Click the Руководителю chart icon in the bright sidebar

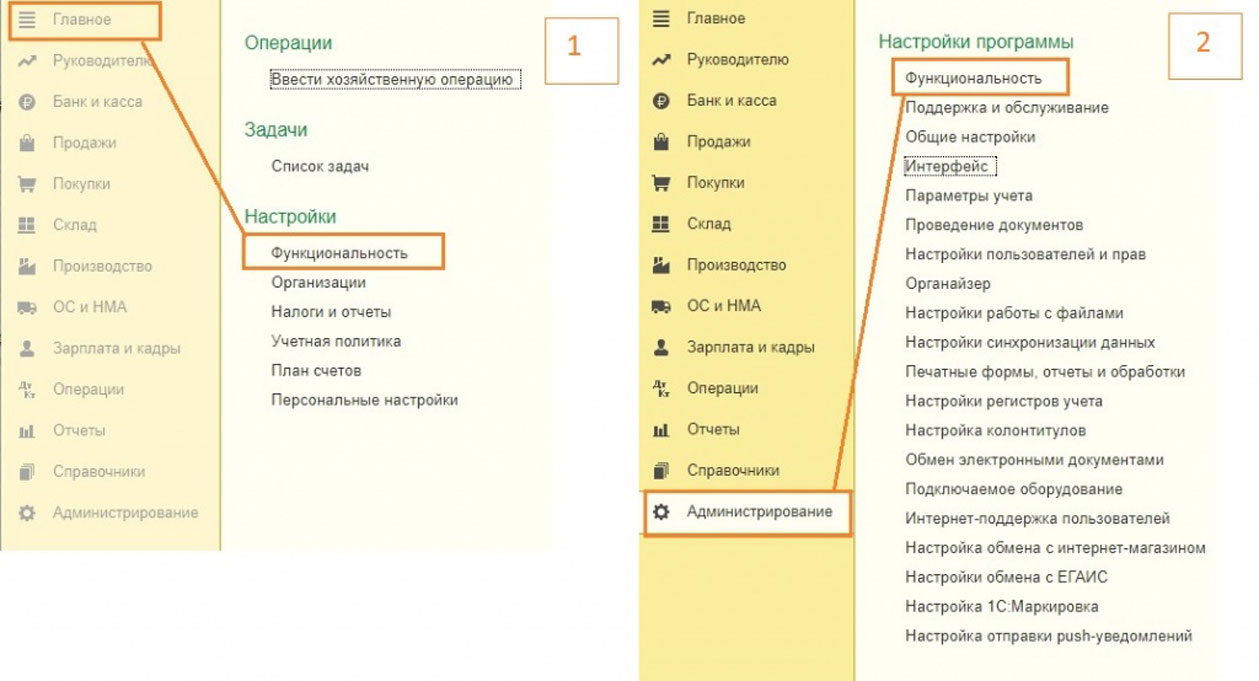[x=661, y=60]
